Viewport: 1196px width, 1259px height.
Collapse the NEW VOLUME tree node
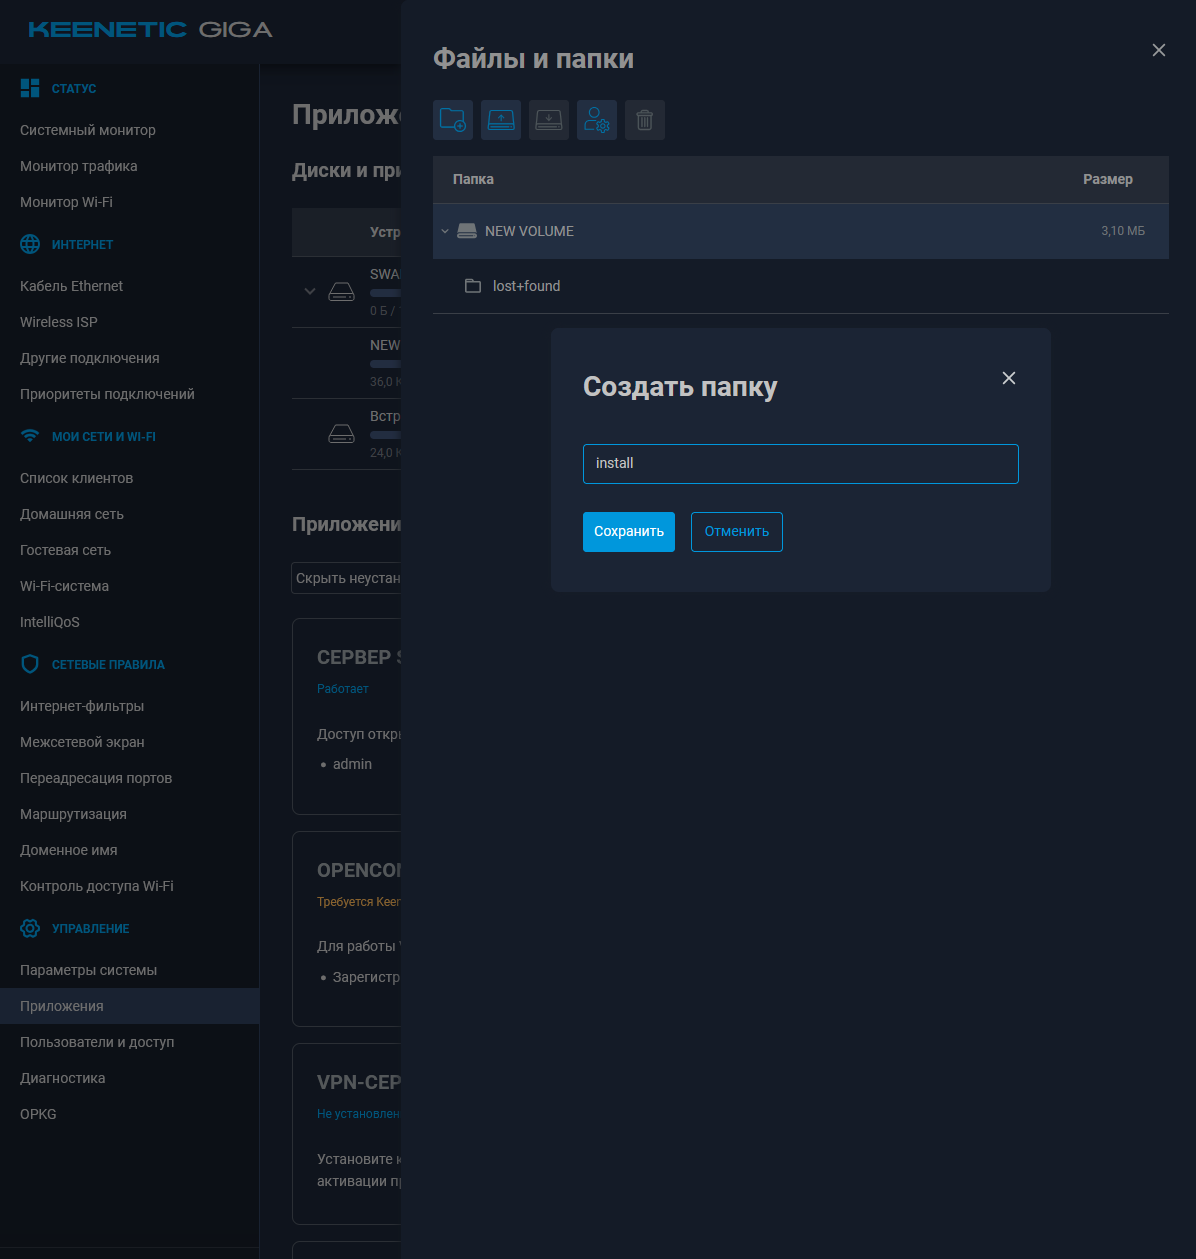pos(445,231)
